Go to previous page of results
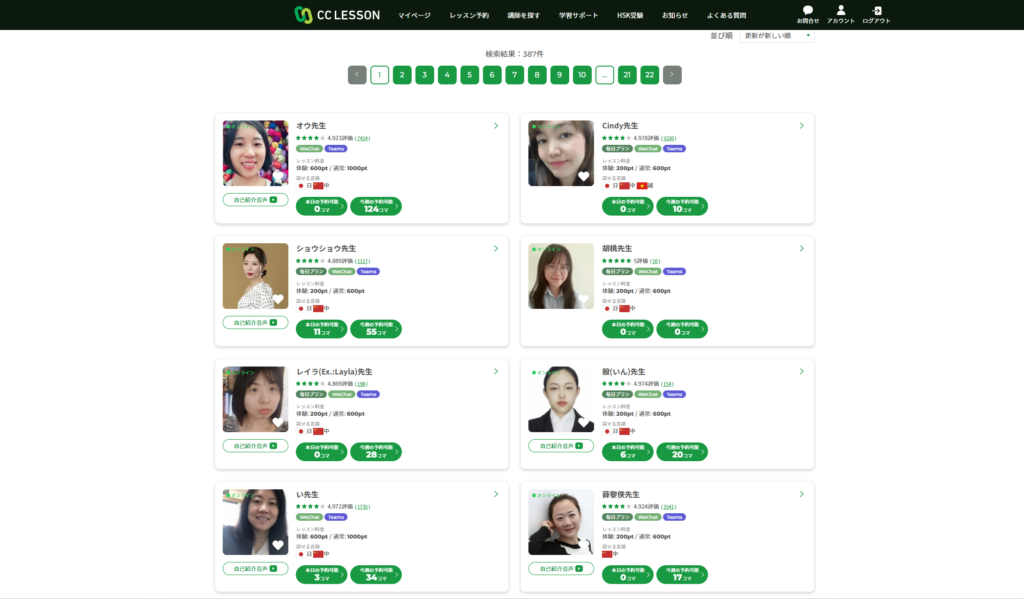The width and height of the screenshot is (1024, 599). [357, 75]
